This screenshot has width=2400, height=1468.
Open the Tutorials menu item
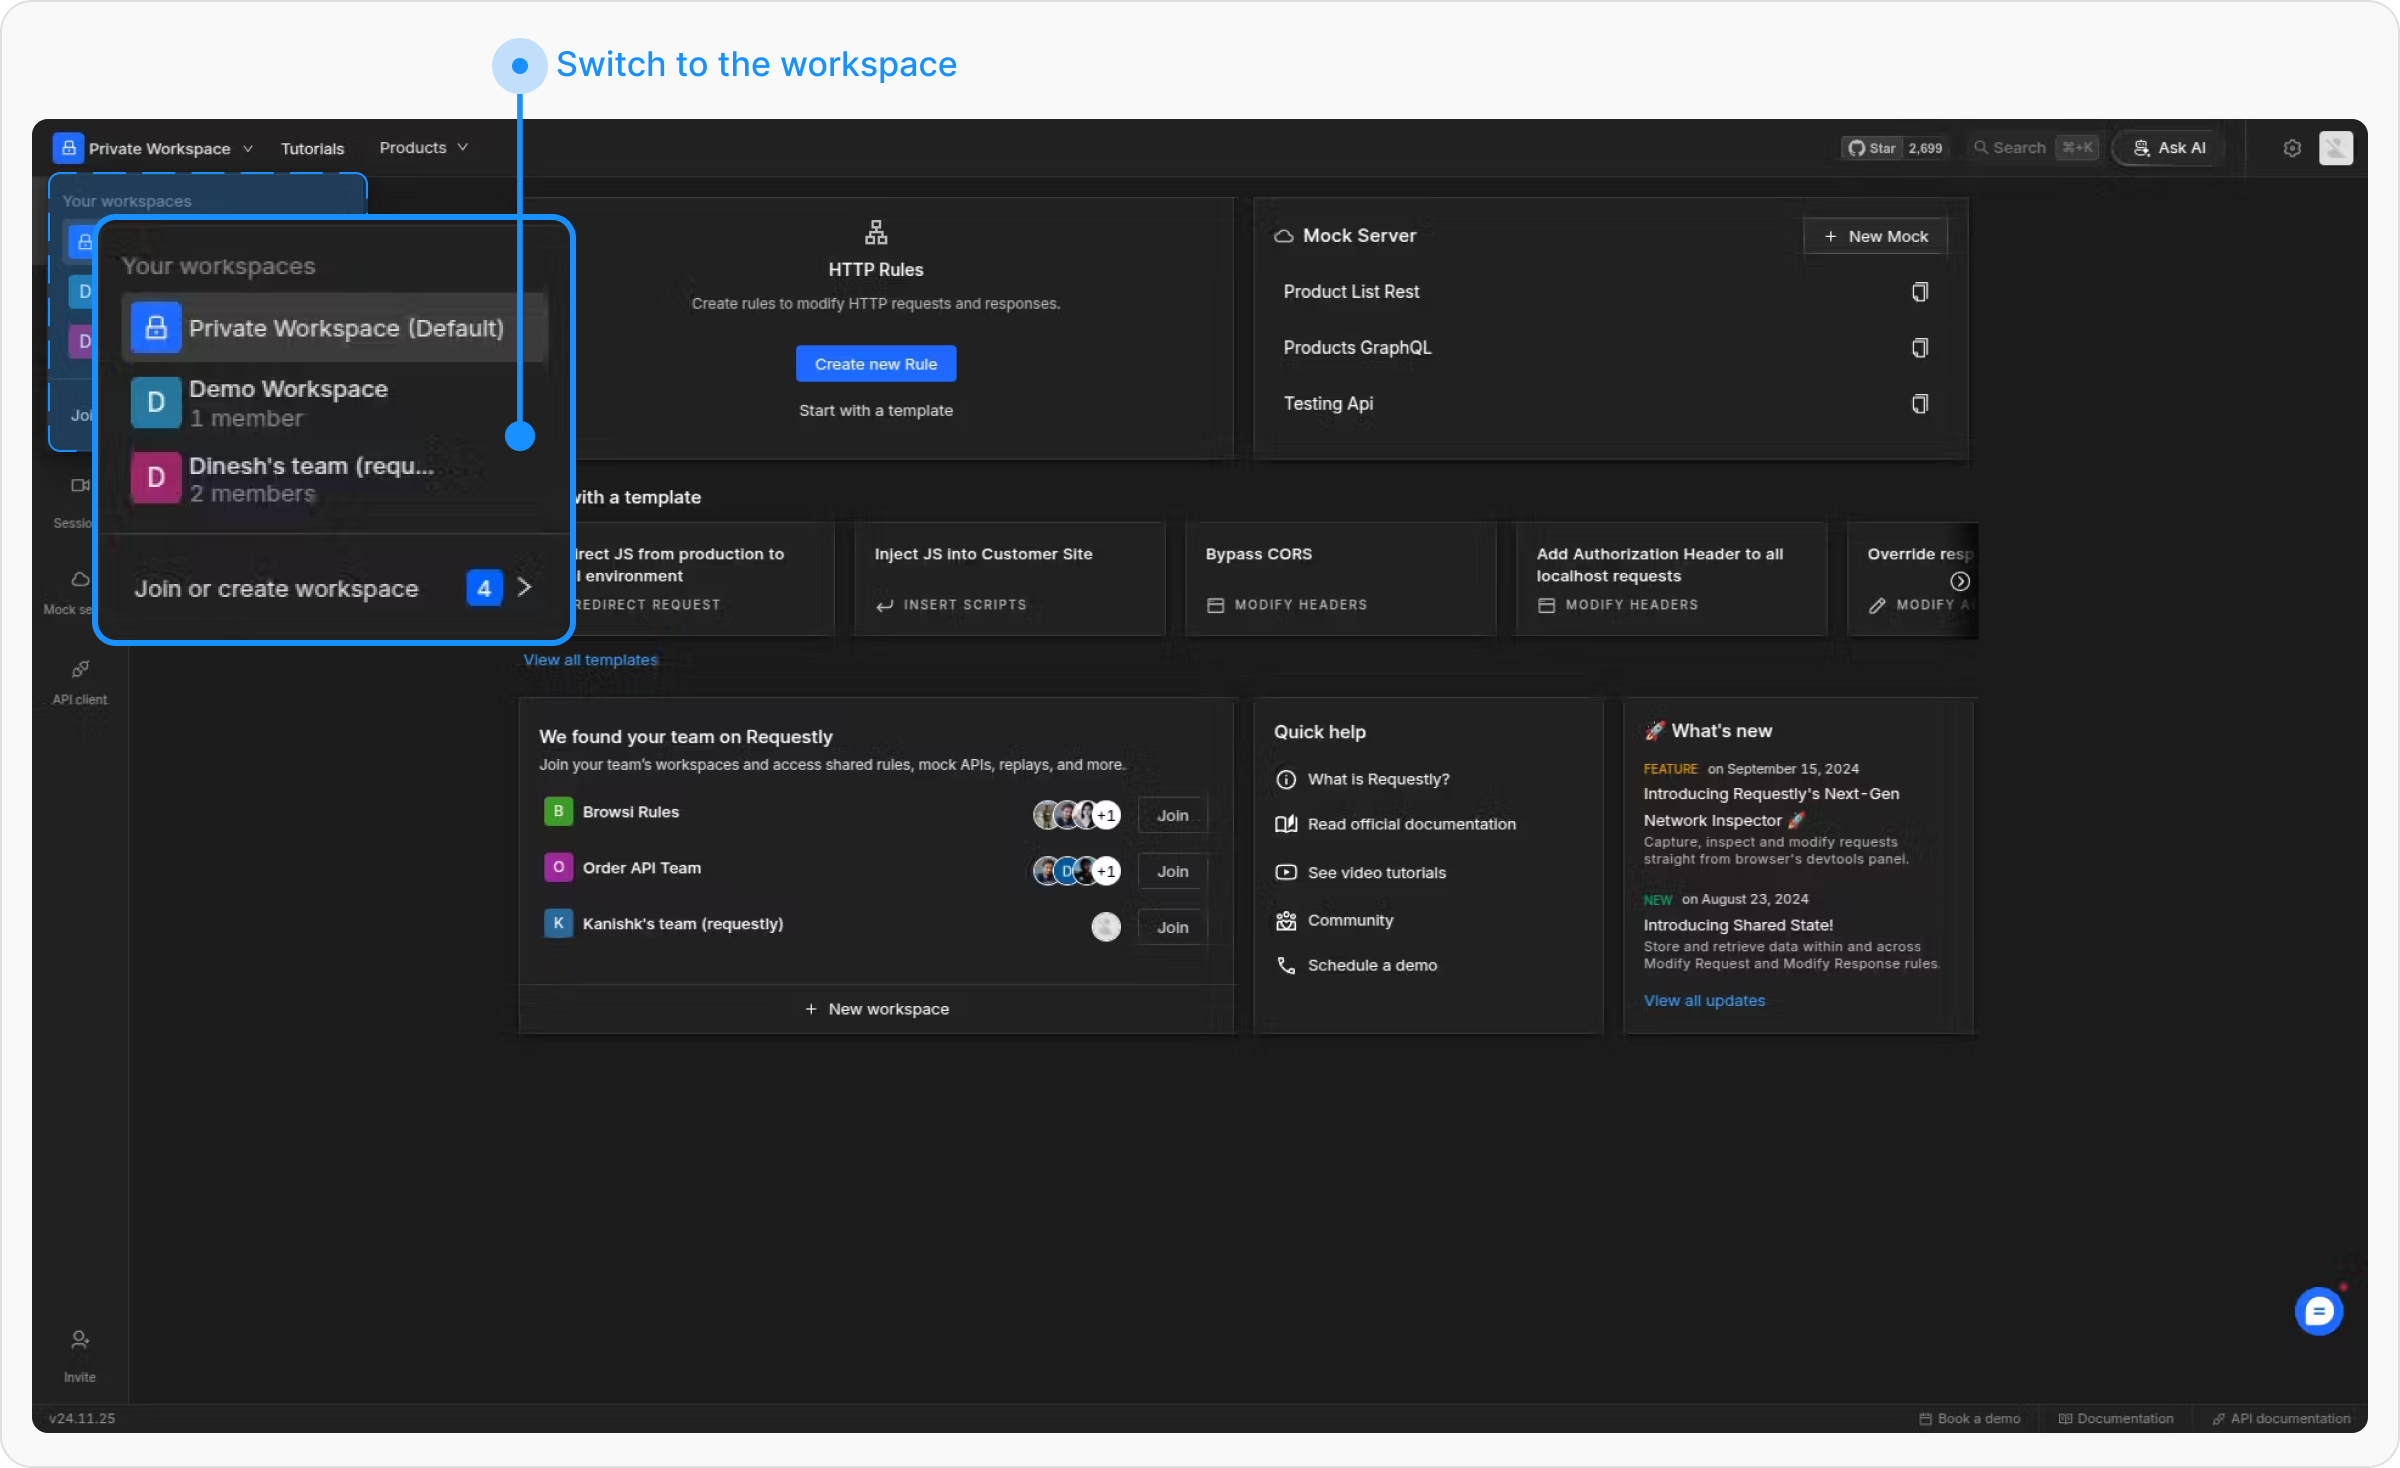coord(312,148)
